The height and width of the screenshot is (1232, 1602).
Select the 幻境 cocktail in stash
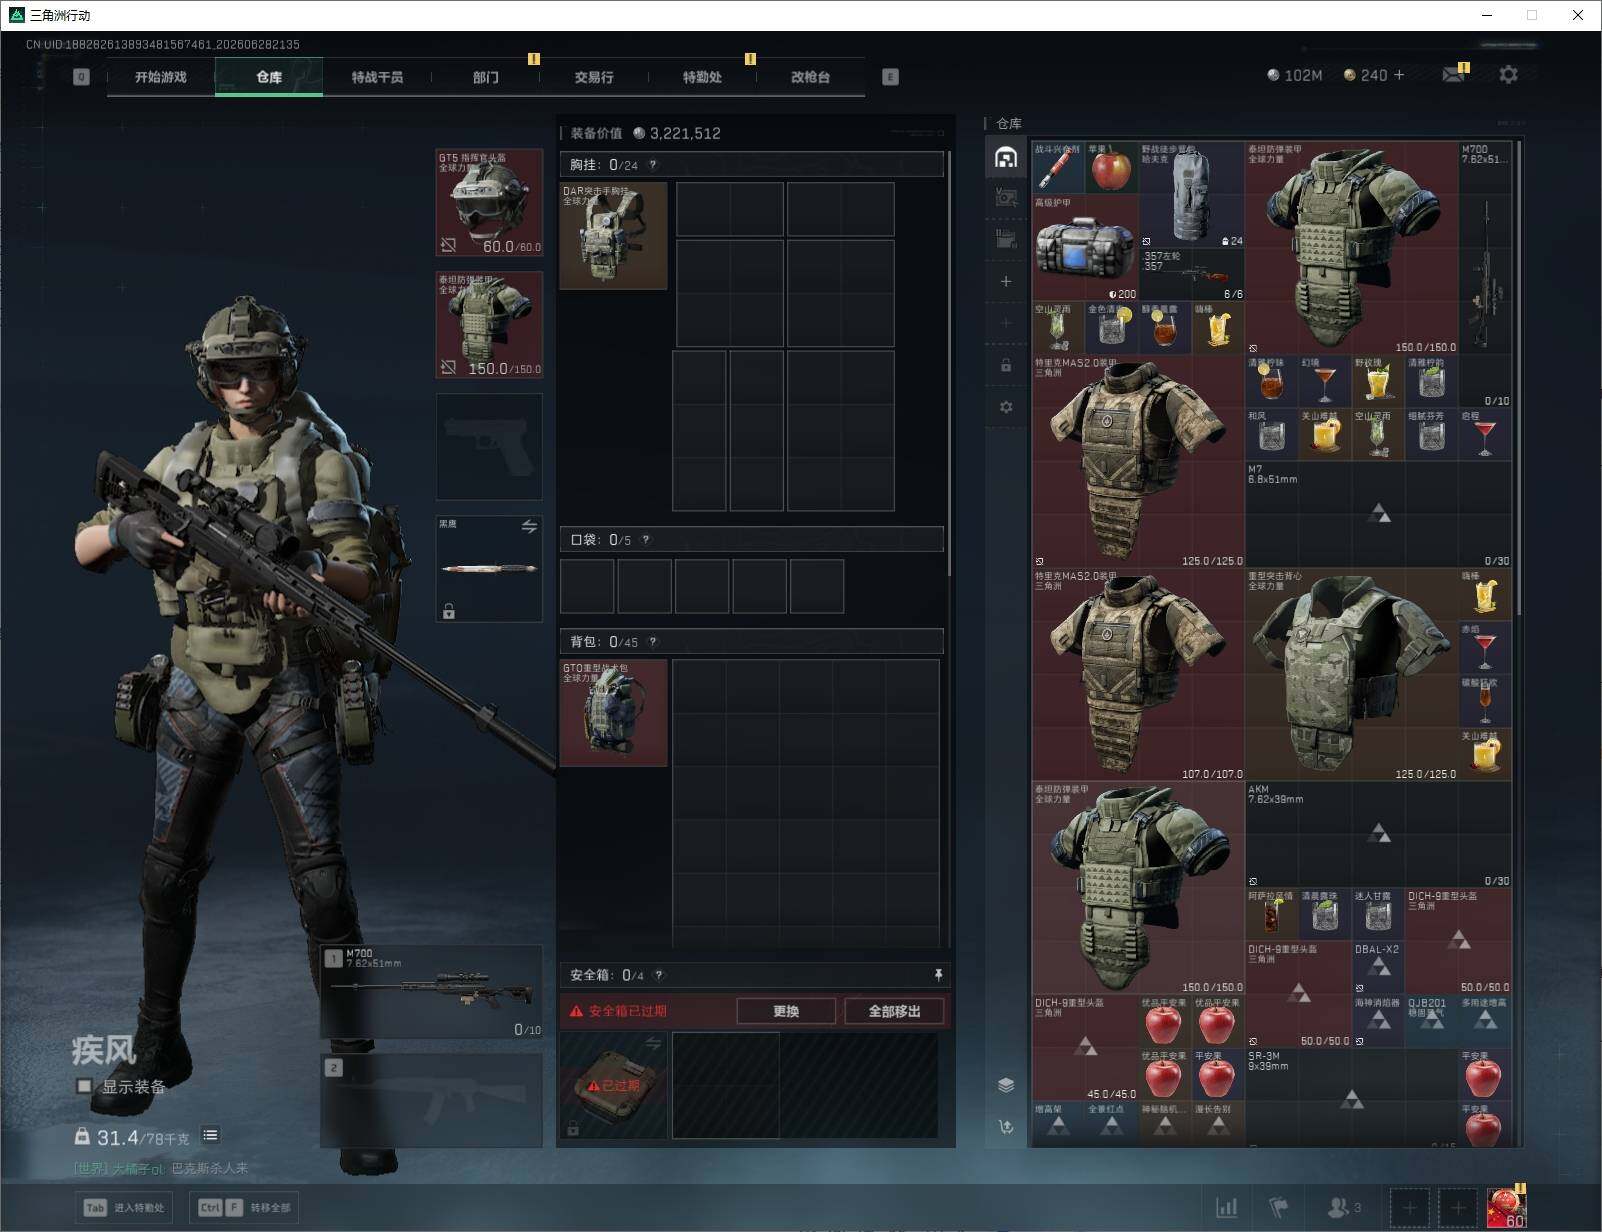coord(1325,381)
